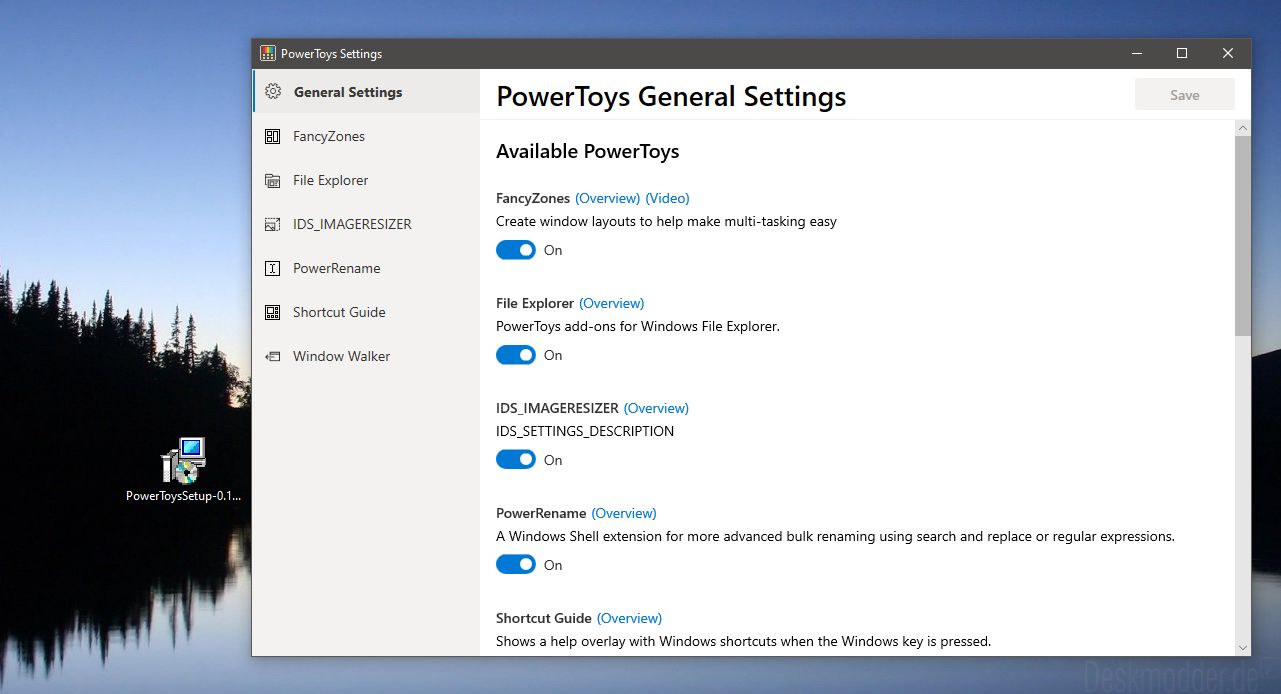Click the Window Walker sidebar icon
Screen dimensions: 1281x694
[272, 356]
